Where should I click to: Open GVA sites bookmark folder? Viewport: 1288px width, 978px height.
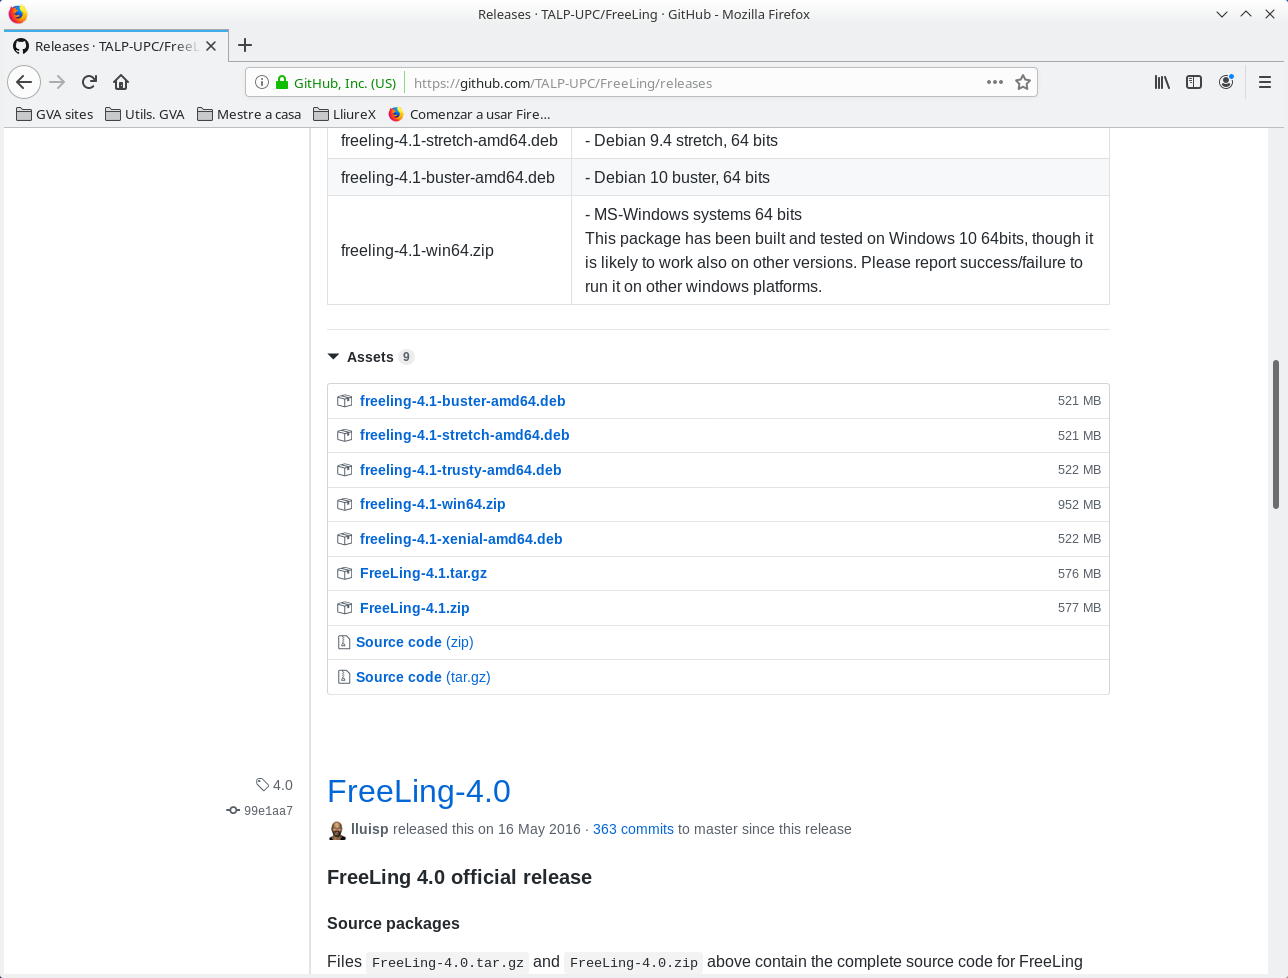click(55, 114)
